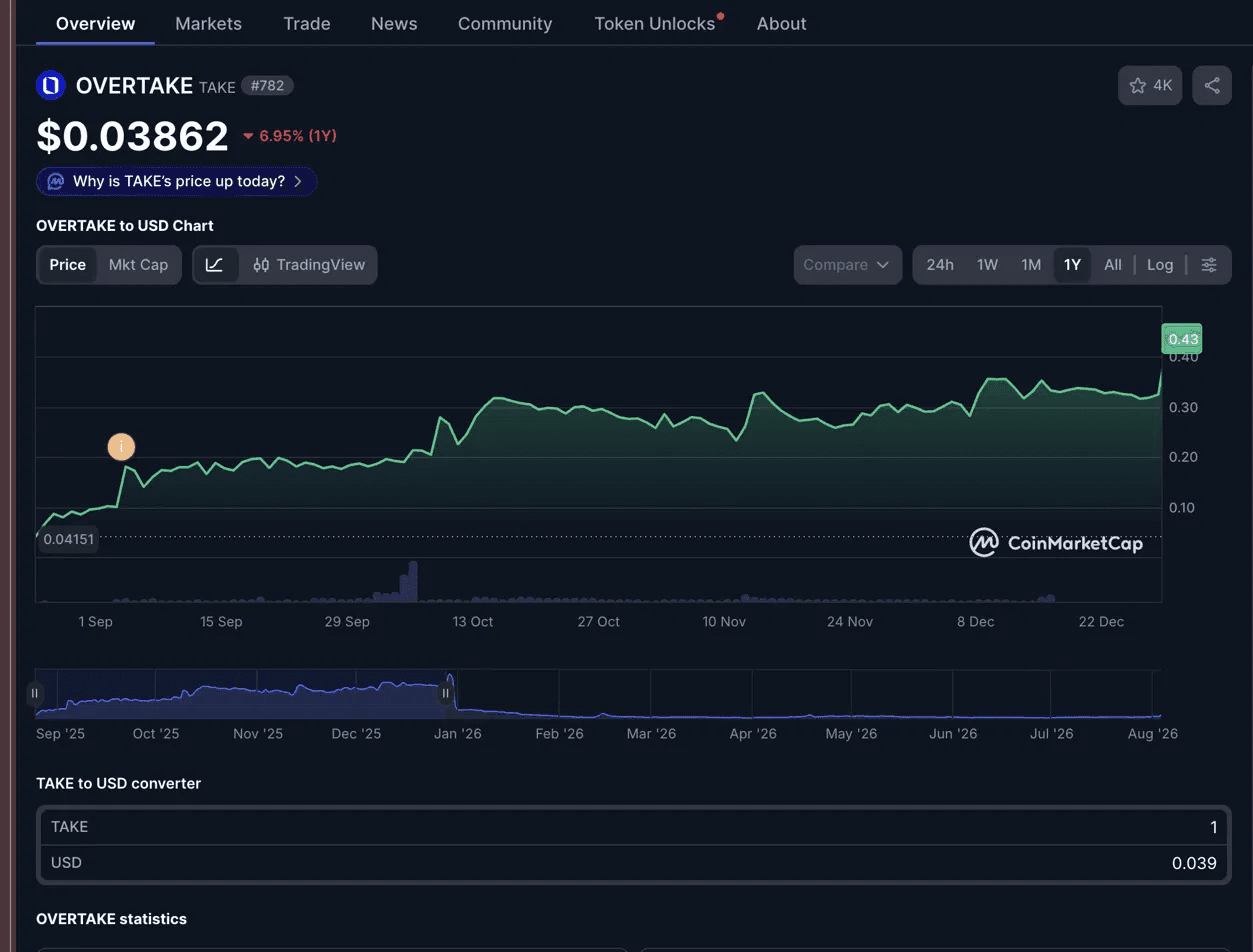
Task: Open chart settings sliders icon
Action: pos(1209,265)
